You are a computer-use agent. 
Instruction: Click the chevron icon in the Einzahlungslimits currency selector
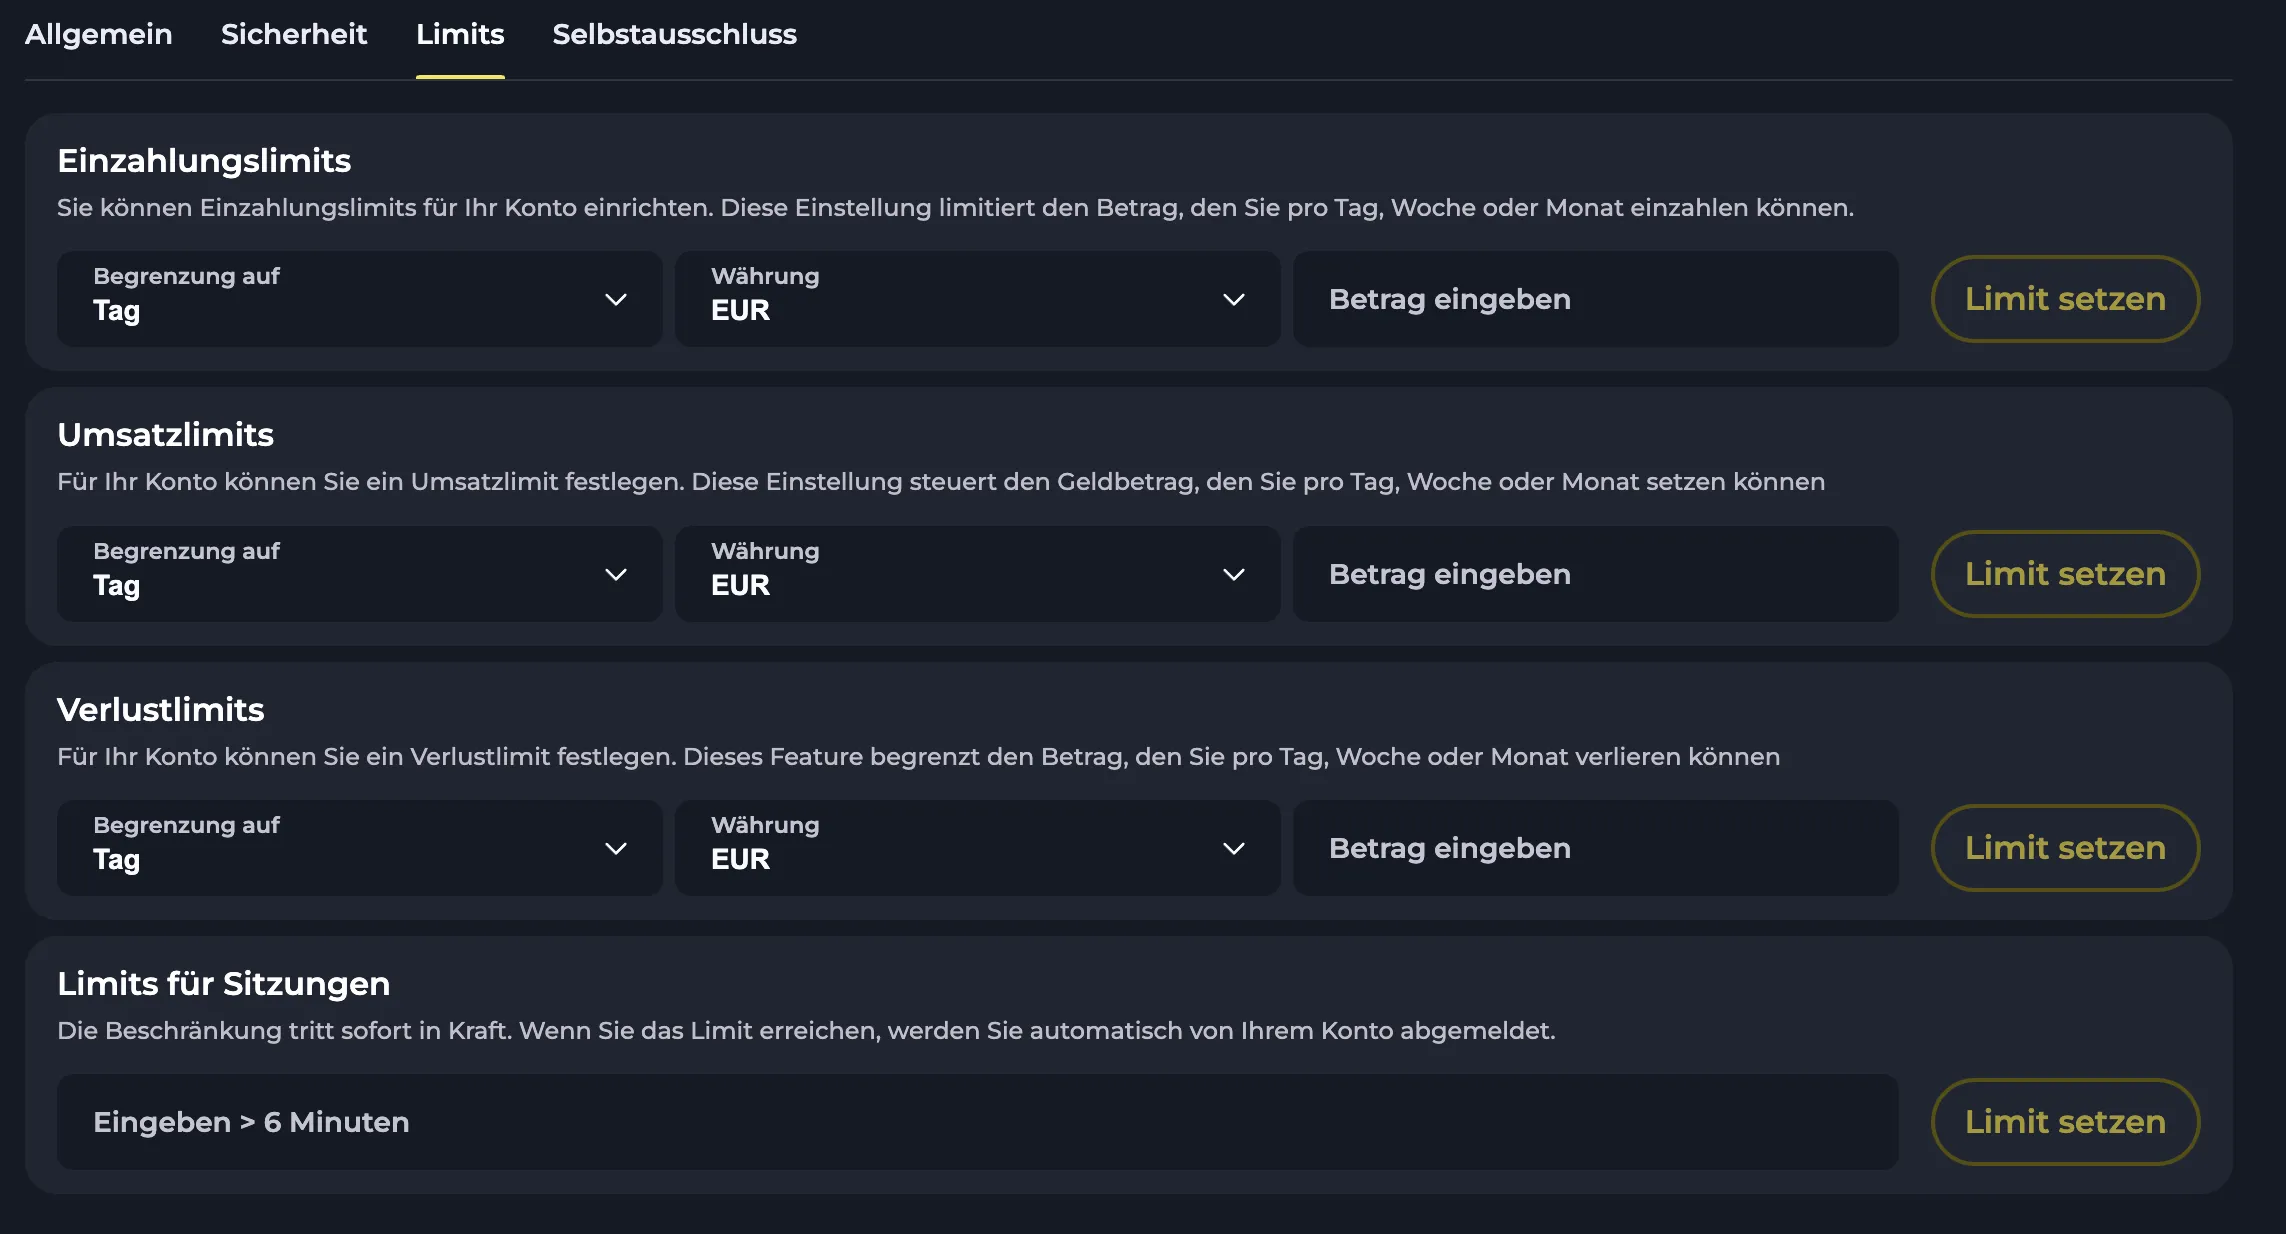pos(1234,299)
